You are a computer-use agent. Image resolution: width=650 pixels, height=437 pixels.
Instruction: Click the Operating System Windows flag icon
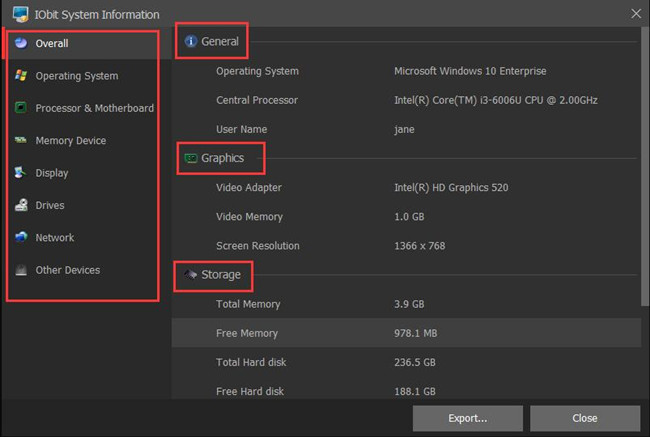click(x=21, y=75)
